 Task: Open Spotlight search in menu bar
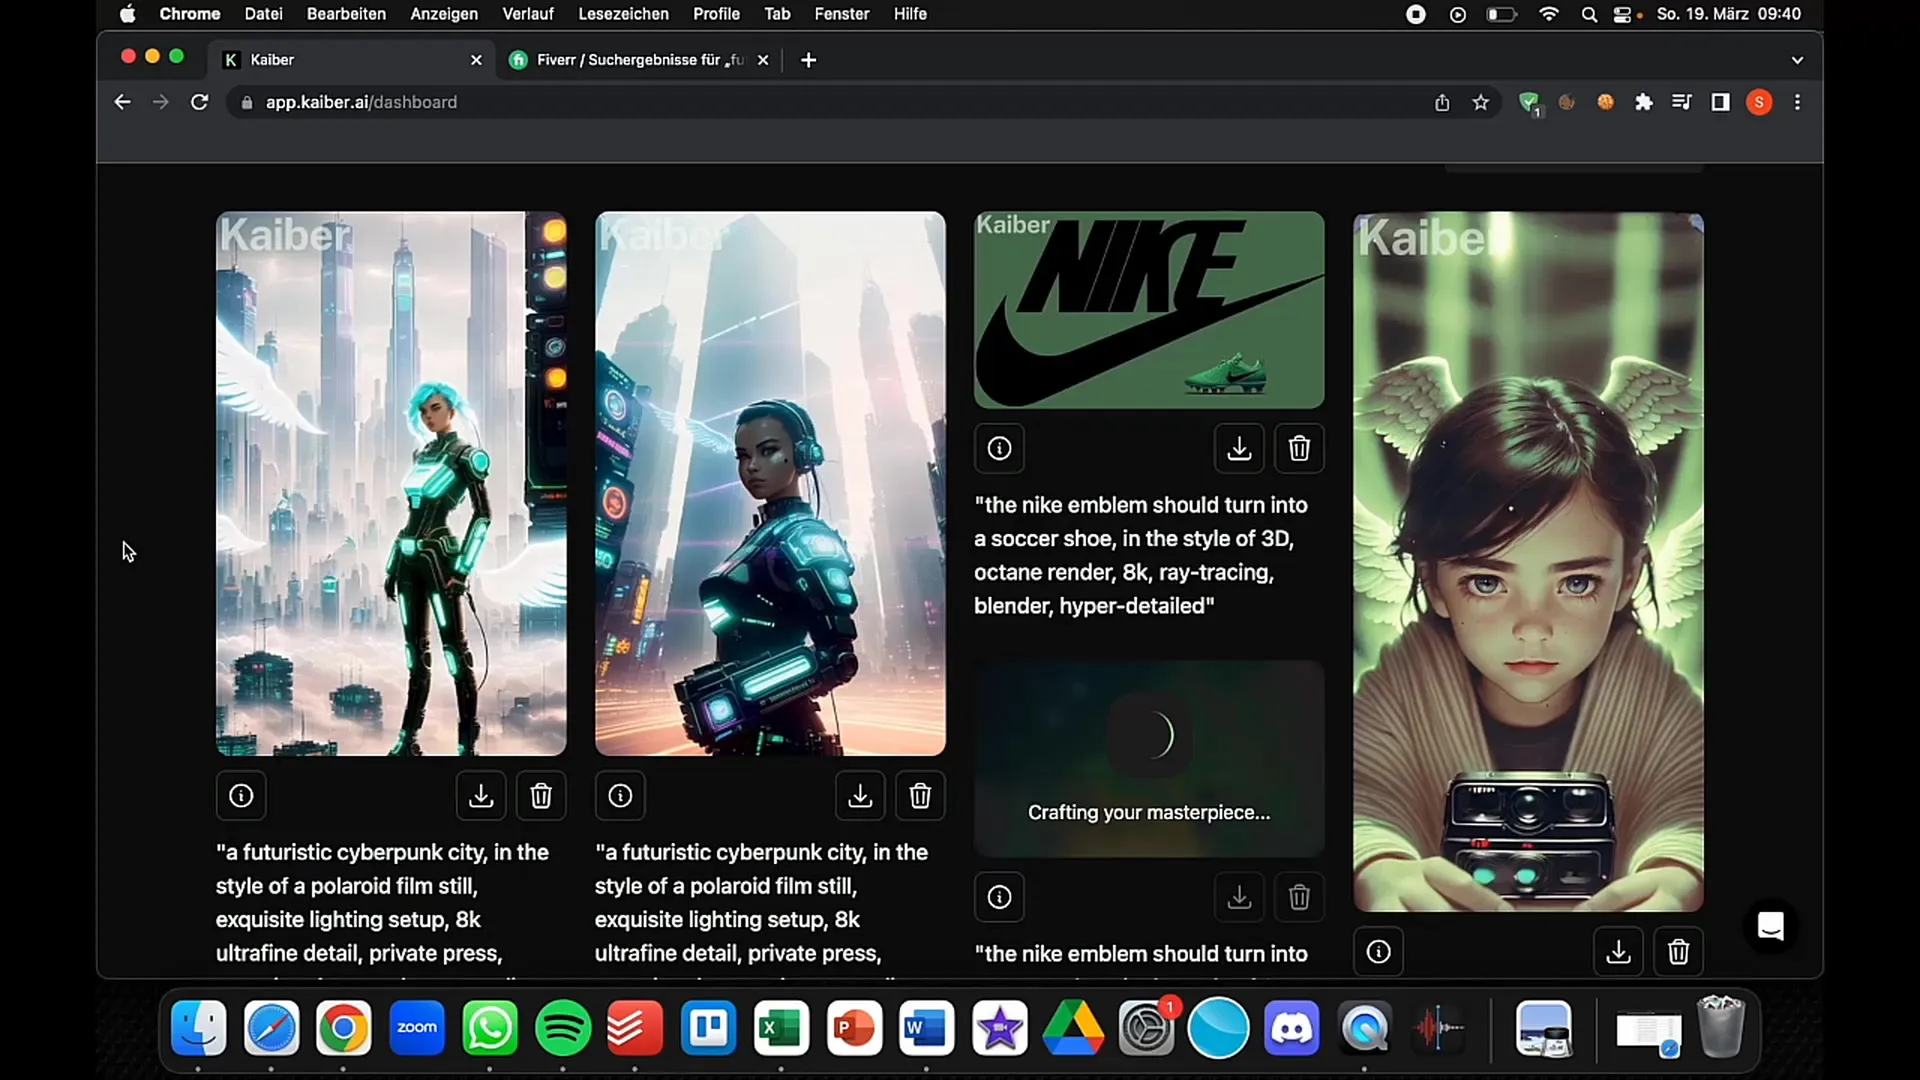(1589, 14)
